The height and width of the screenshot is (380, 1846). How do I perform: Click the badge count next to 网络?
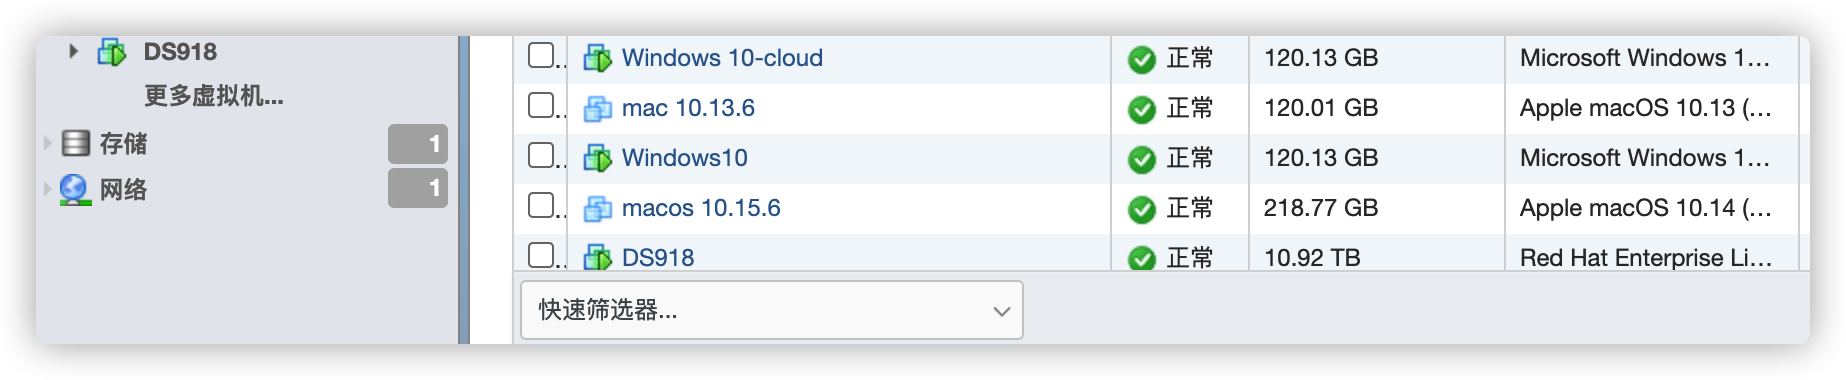click(418, 188)
